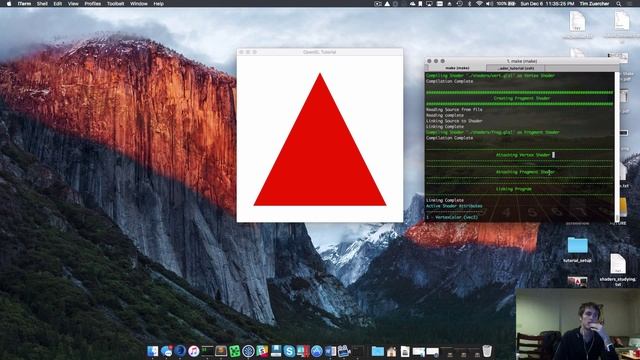
Task: Open the iTerm terminal icon in the Dock
Action: 207,351
